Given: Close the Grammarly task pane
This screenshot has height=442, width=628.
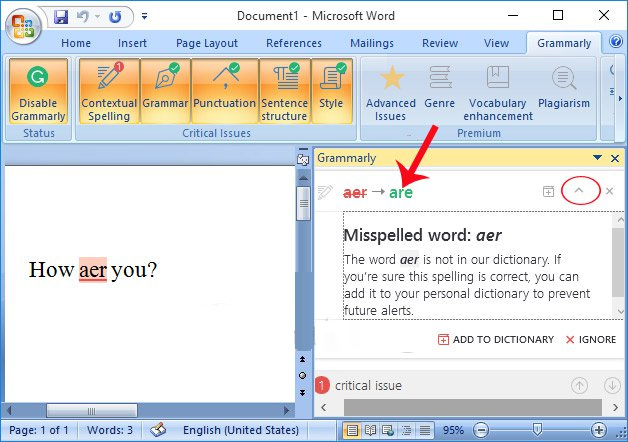Looking at the screenshot, I should [615, 158].
